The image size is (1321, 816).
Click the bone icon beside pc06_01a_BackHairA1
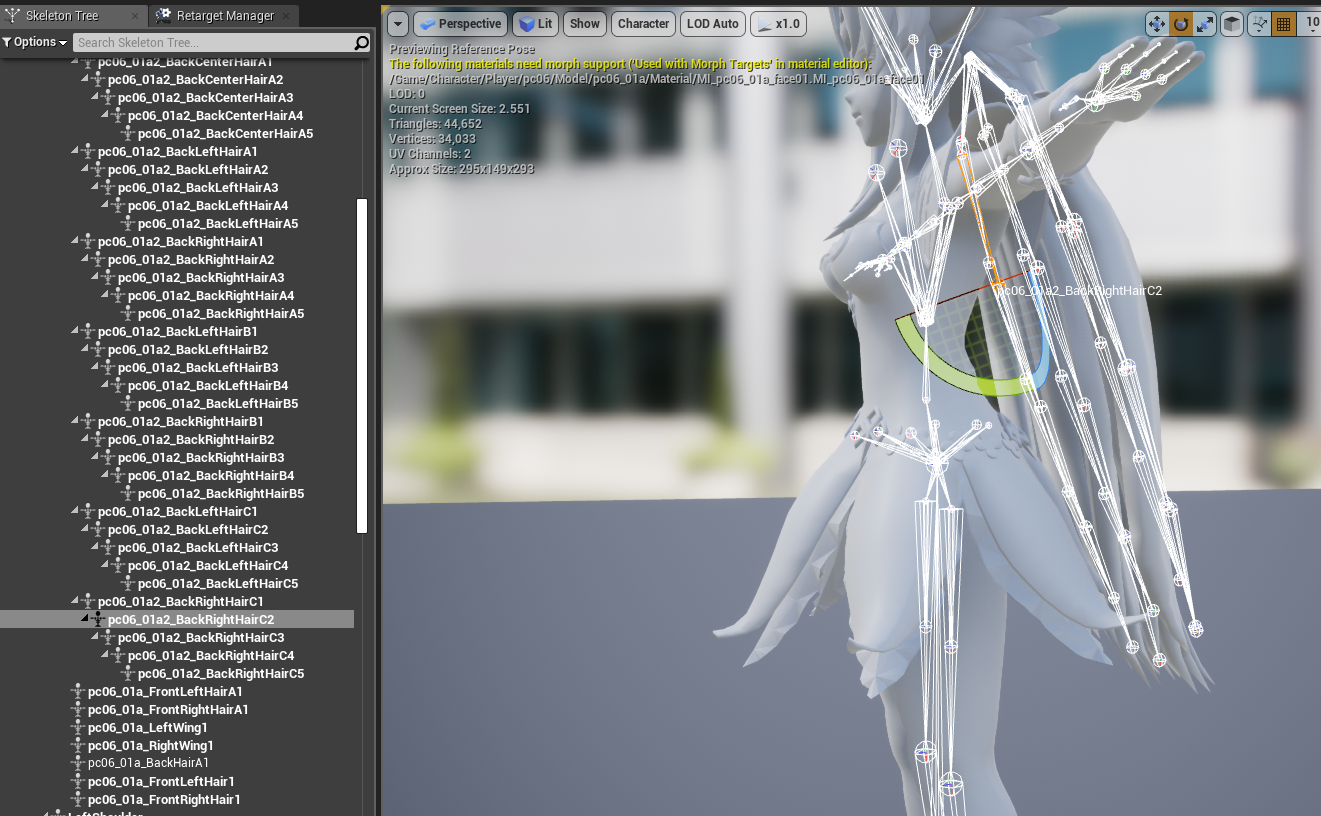pyautogui.click(x=78, y=764)
